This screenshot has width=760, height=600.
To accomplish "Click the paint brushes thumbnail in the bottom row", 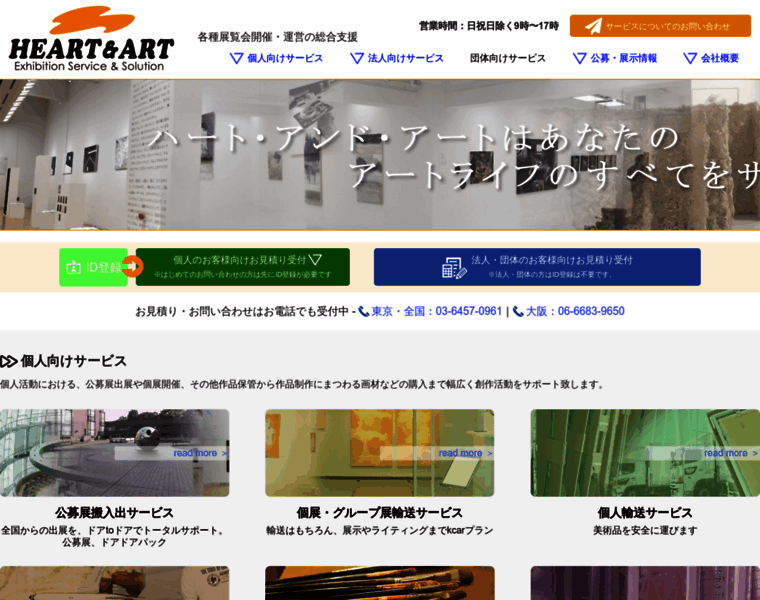I will coord(380,583).
